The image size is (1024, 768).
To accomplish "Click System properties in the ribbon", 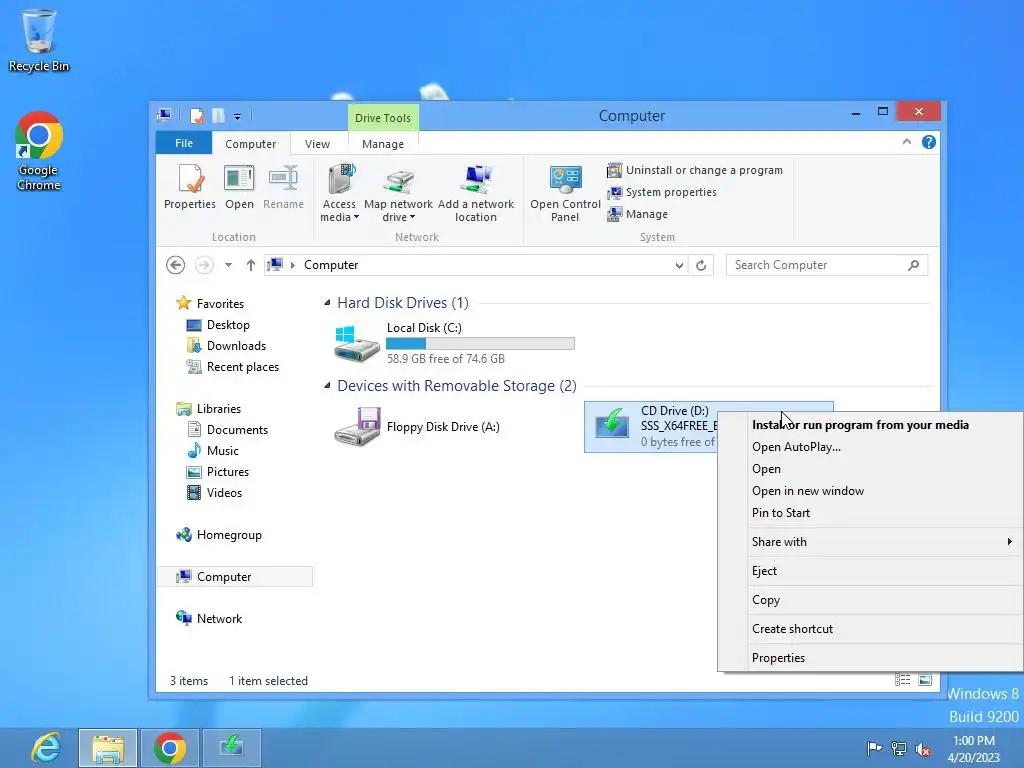I will click(x=662, y=192).
